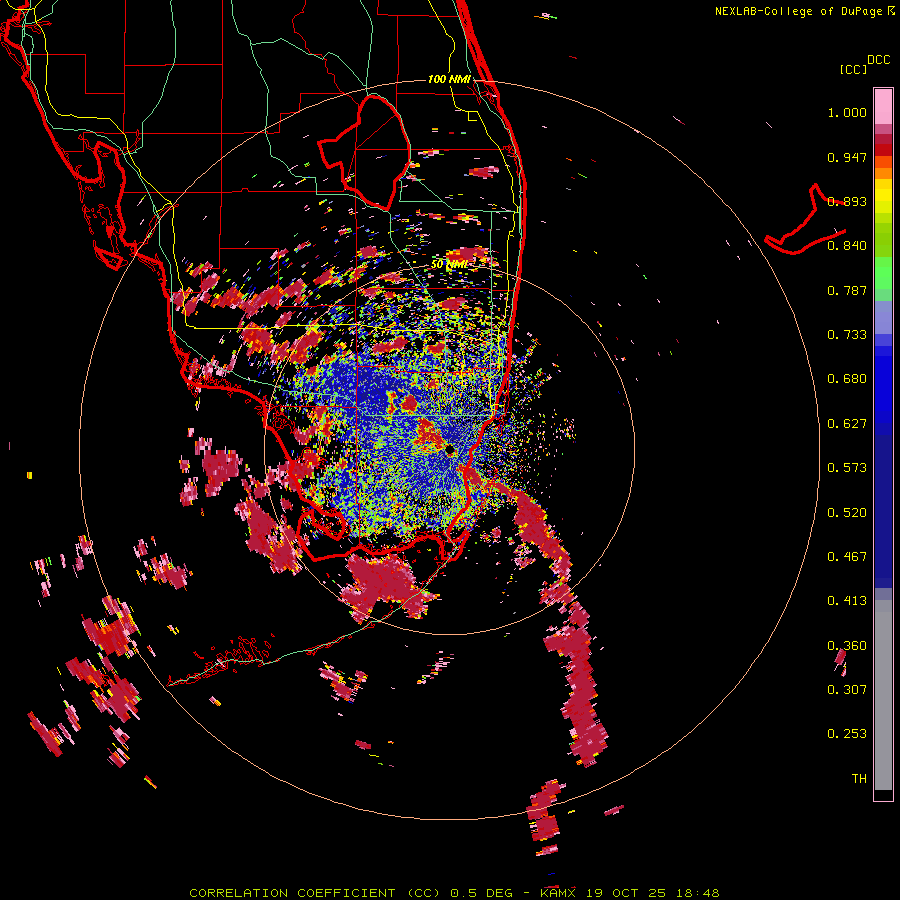The width and height of the screenshot is (900, 900).
Task: Select the 0.627 legend value
Action: pos(847,424)
